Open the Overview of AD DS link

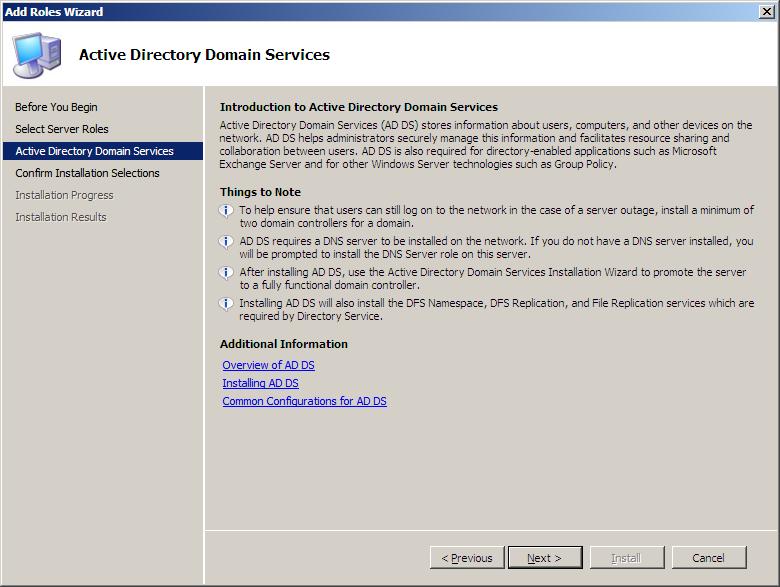[x=268, y=365]
